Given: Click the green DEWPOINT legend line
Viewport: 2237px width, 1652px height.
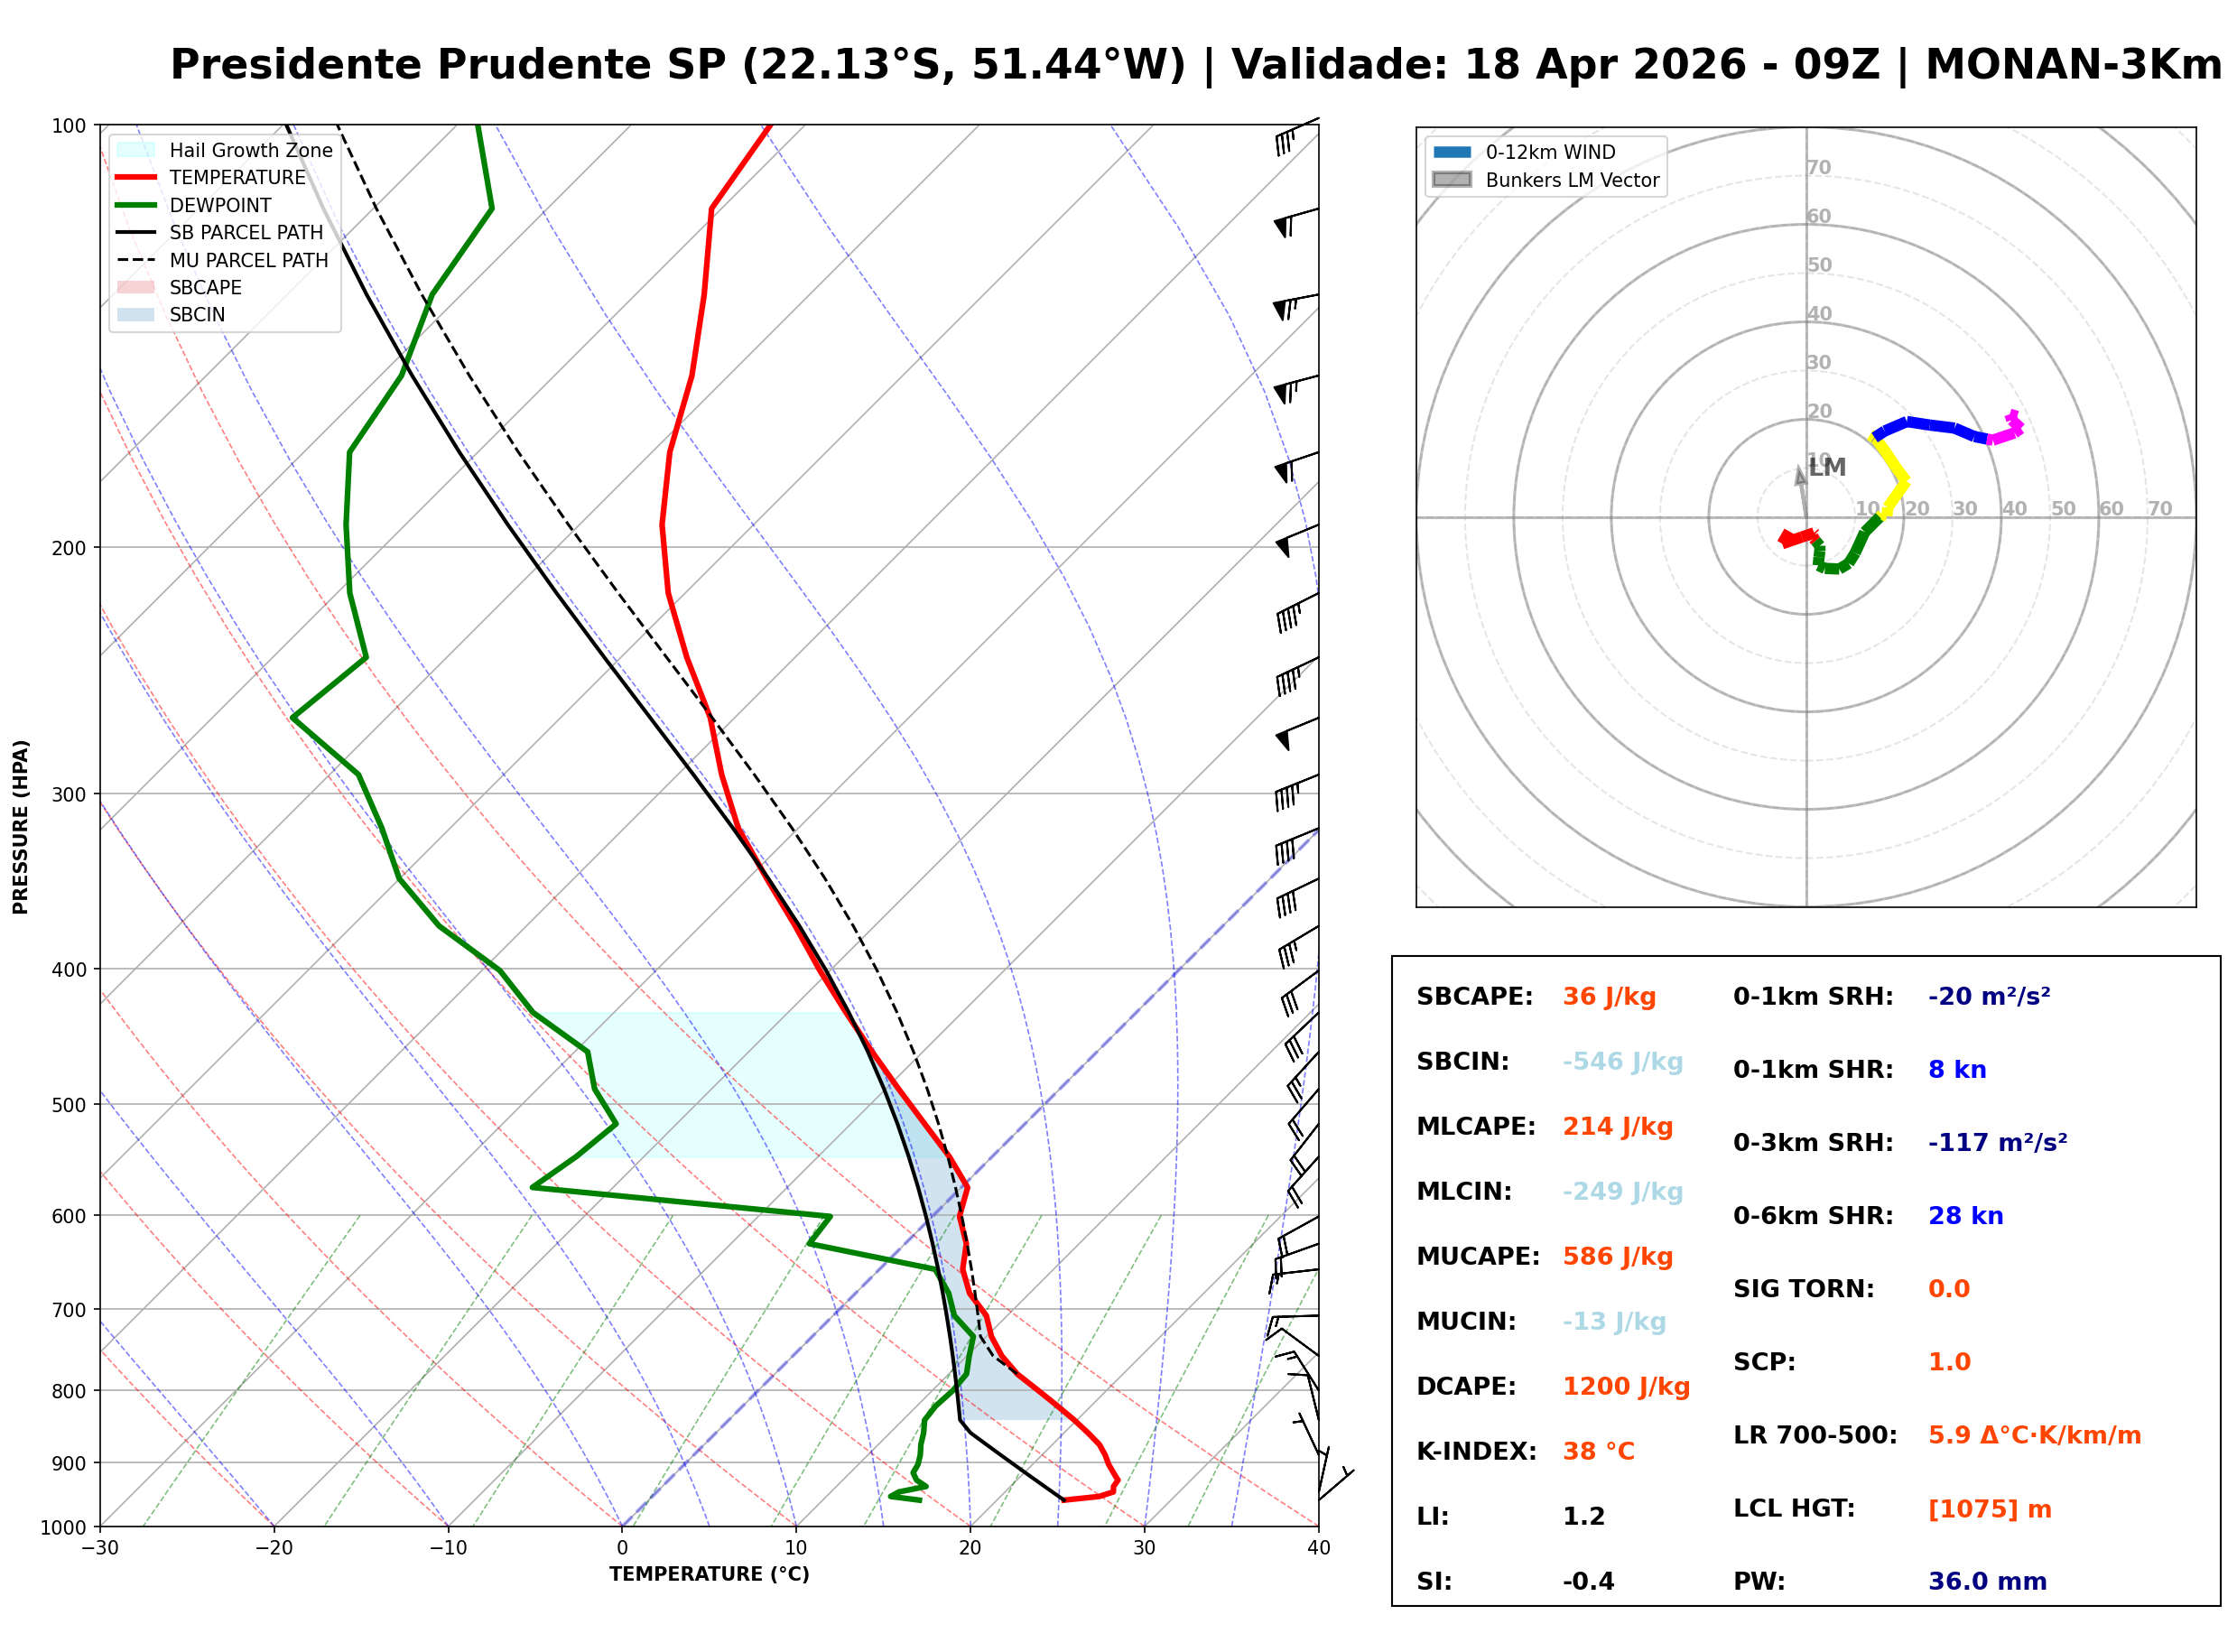Looking at the screenshot, I should click(136, 205).
